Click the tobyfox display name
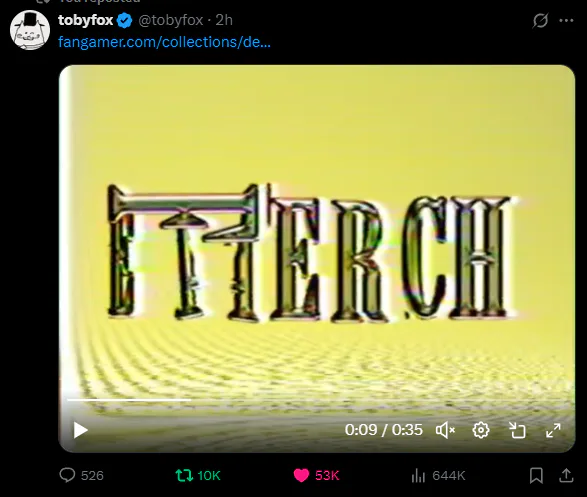Viewport: 587px width, 497px height. pos(85,20)
